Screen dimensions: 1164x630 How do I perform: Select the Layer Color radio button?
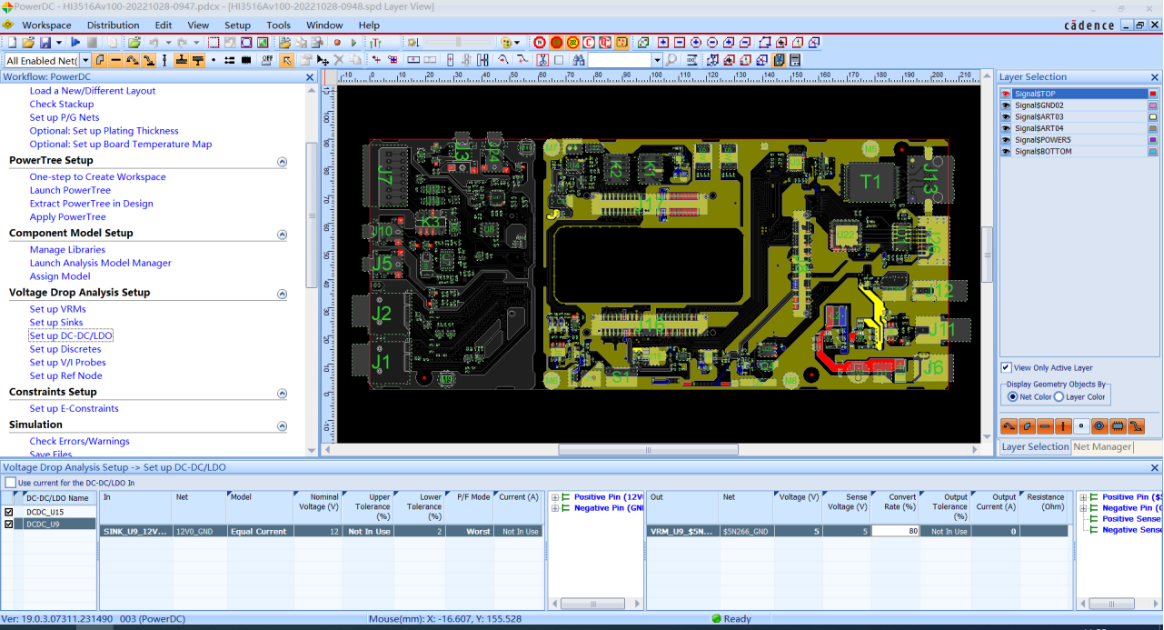point(1059,397)
